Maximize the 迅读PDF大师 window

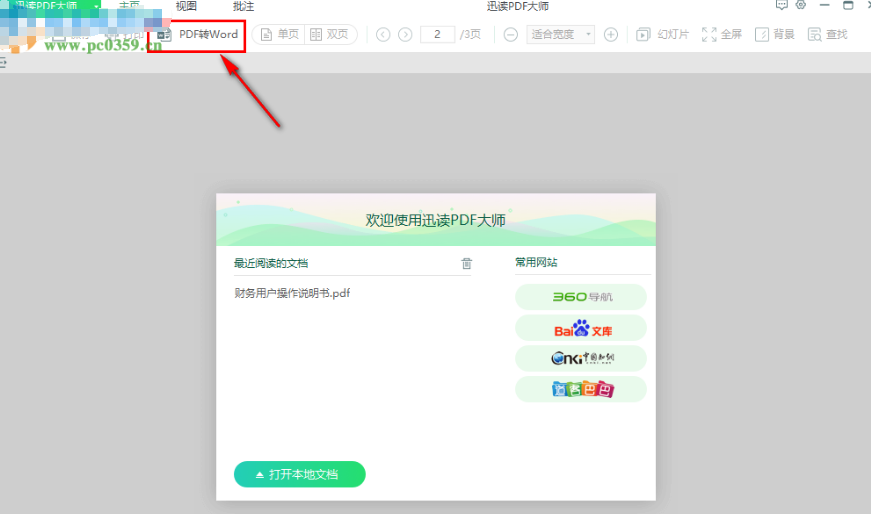pyautogui.click(x=848, y=5)
